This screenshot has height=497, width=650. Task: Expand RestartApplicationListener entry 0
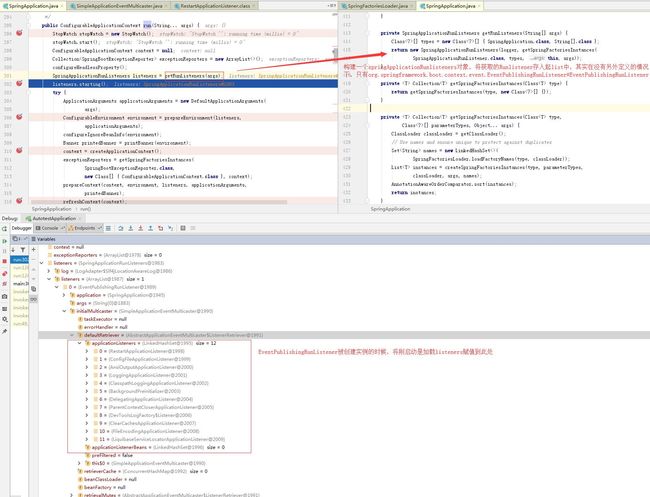coord(87,351)
